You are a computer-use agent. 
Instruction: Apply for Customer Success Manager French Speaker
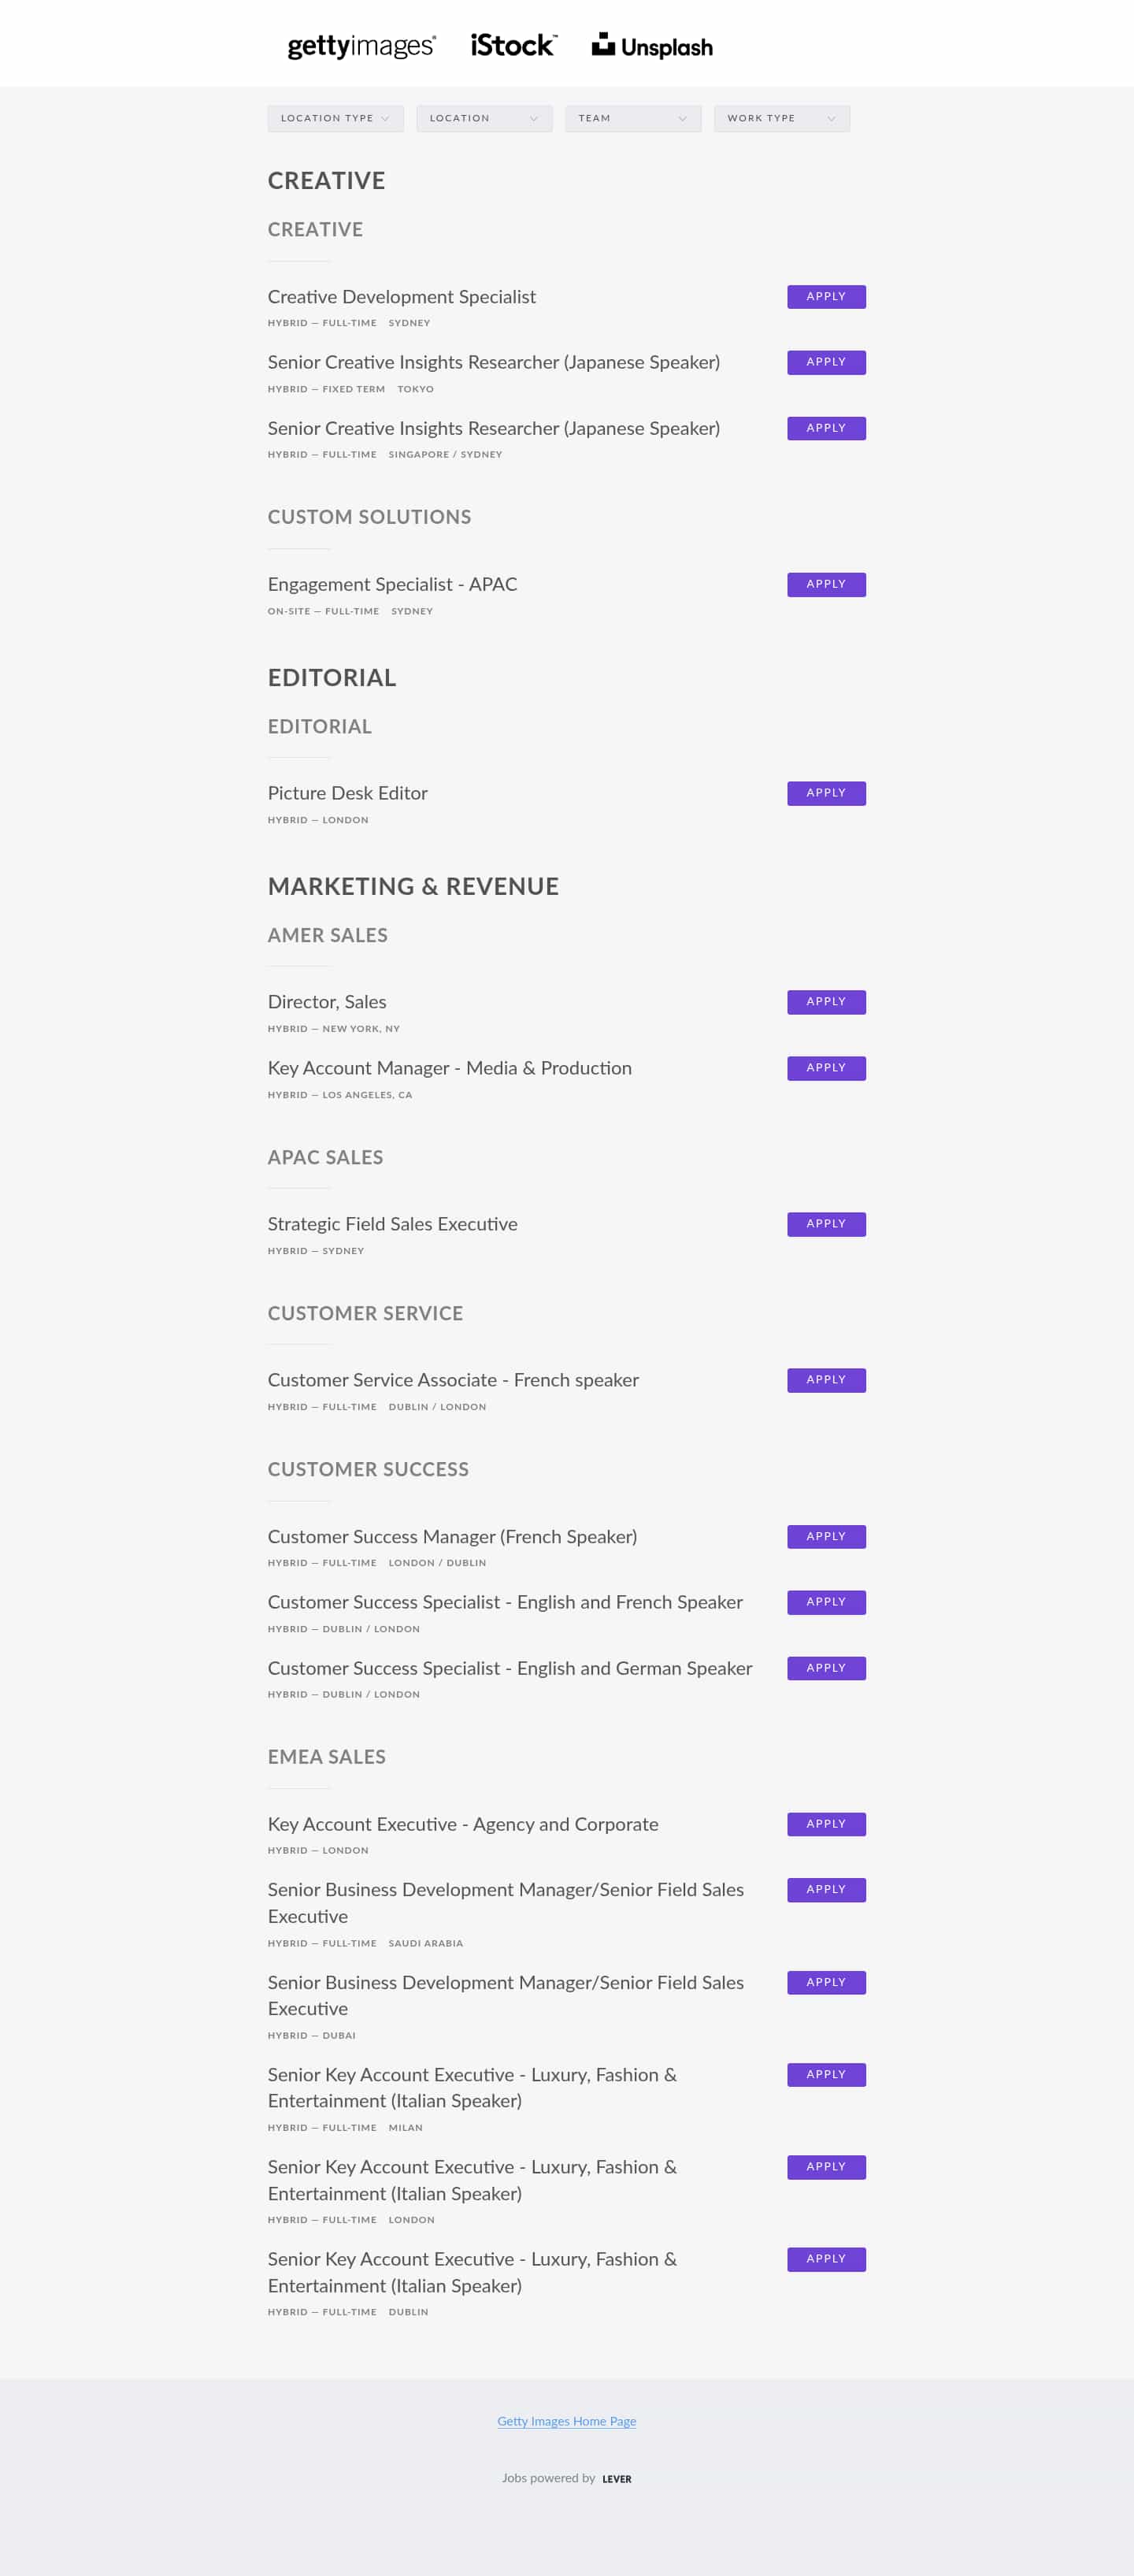point(826,1536)
